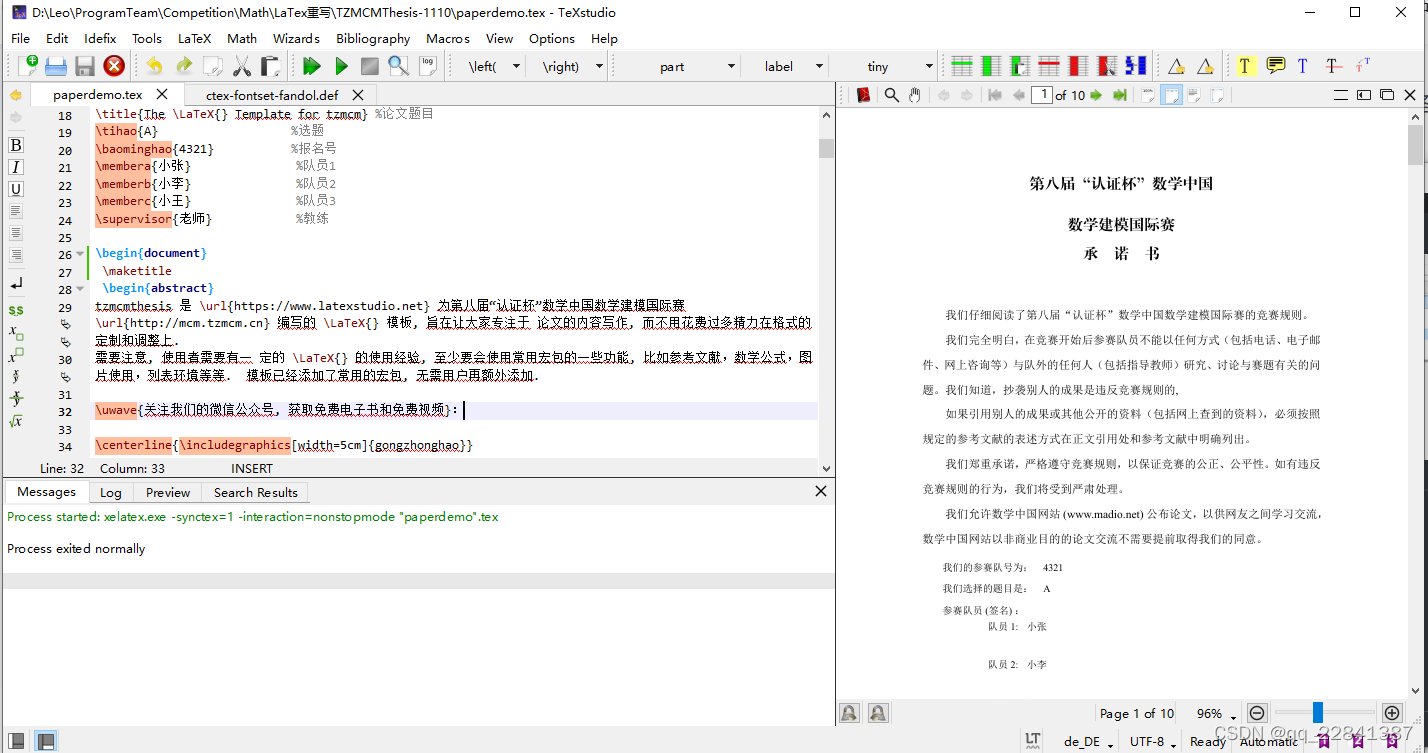This screenshot has width=1428, height=753.
Task: Click the strikethrough T icon
Action: click(1333, 66)
